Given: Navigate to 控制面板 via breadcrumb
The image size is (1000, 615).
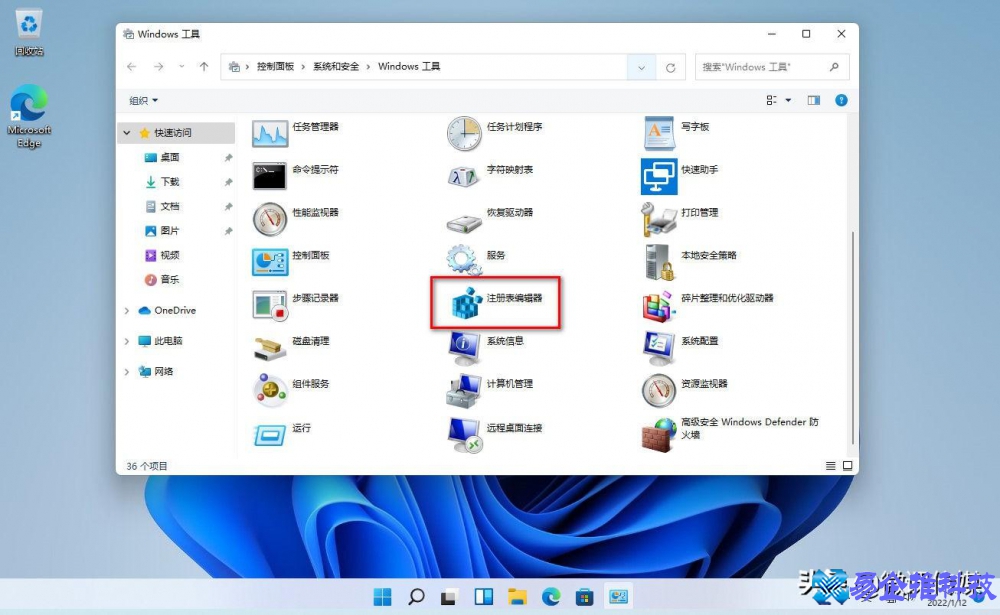Looking at the screenshot, I should pos(264,66).
